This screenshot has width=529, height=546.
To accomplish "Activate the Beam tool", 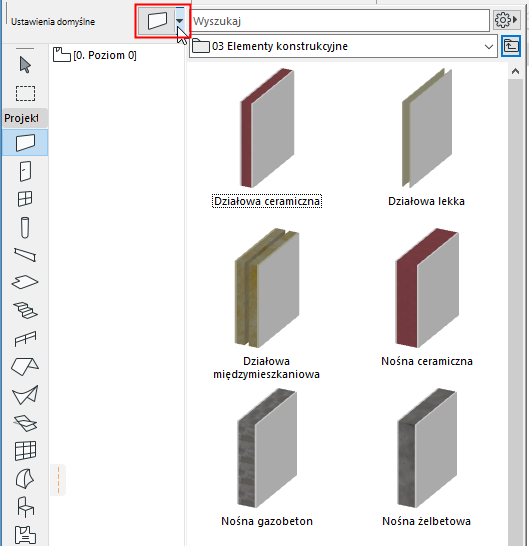I will tap(25, 255).
